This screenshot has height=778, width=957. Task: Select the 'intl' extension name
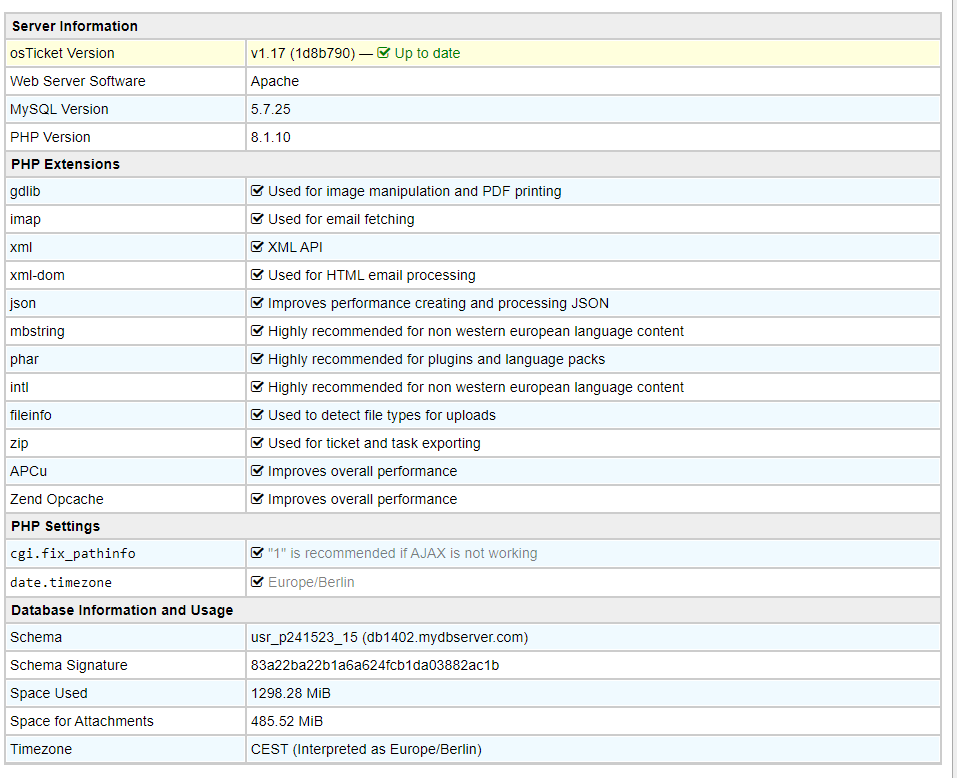(19, 387)
